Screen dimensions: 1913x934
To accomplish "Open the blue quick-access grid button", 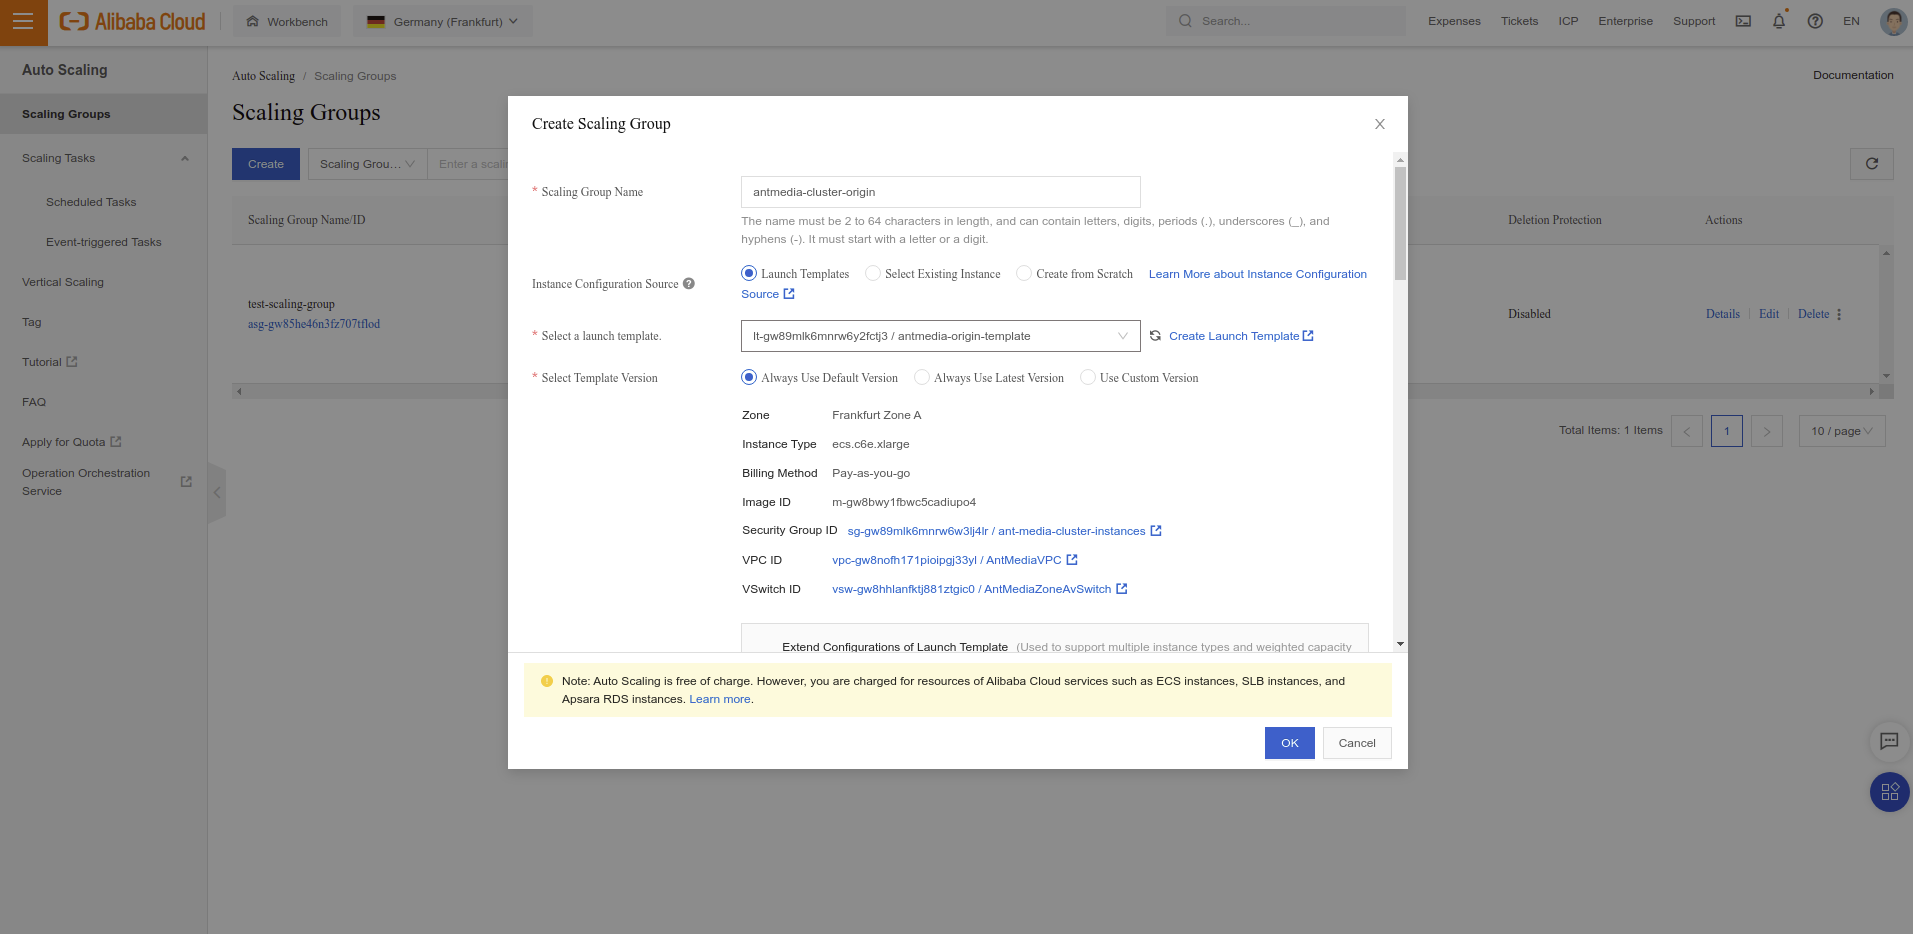I will coord(1889,792).
